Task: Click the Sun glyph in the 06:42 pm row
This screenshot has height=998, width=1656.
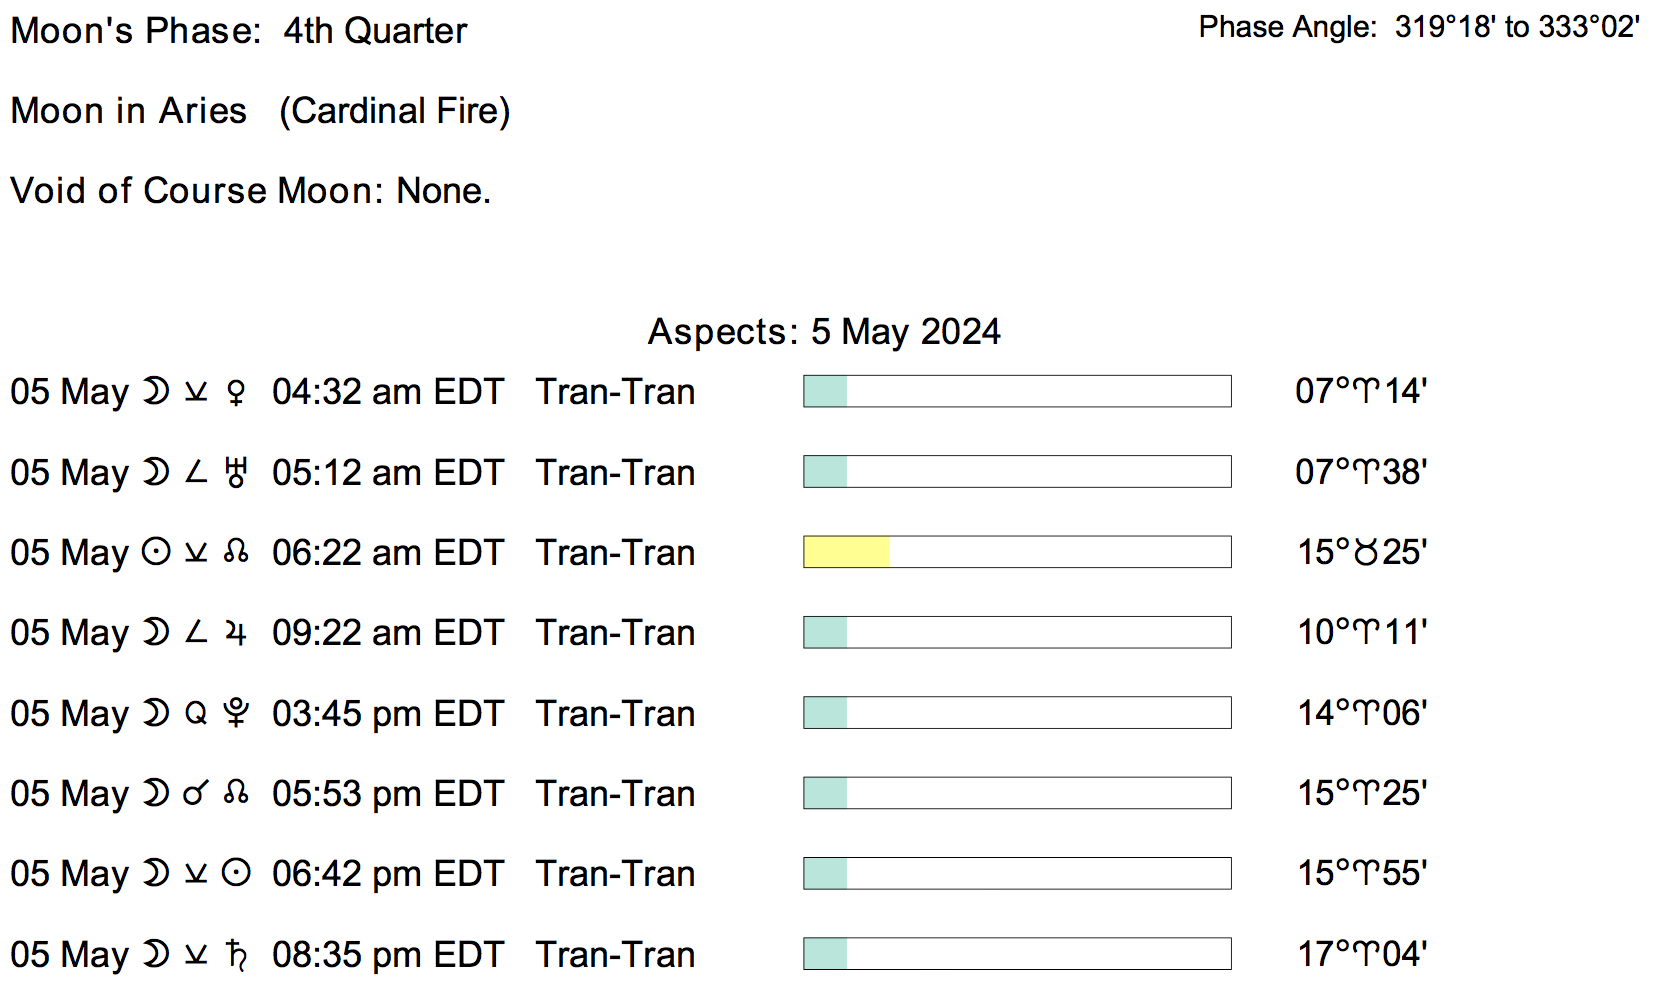Action: [x=236, y=874]
